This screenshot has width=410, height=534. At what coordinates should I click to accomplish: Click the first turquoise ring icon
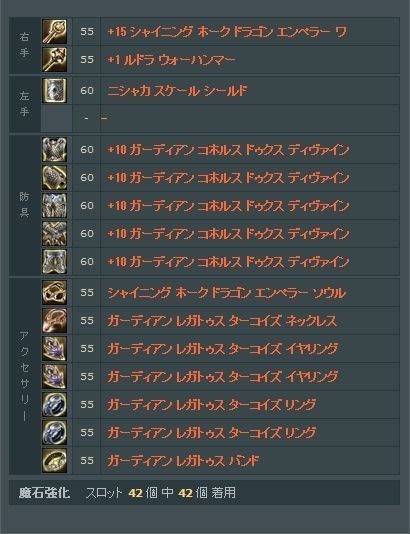pyautogui.click(x=54, y=404)
